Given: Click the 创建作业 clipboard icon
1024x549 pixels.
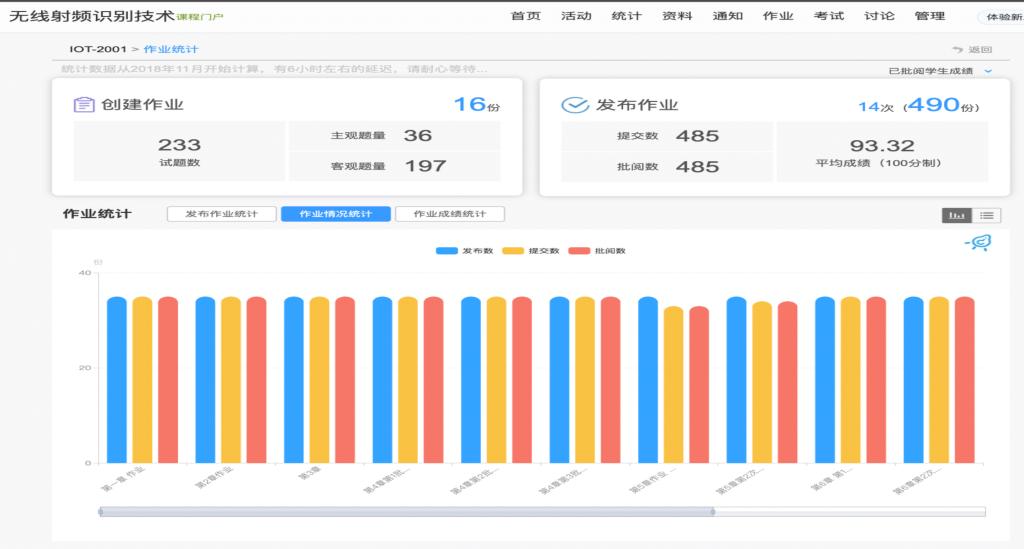Looking at the screenshot, I should coord(84,105).
